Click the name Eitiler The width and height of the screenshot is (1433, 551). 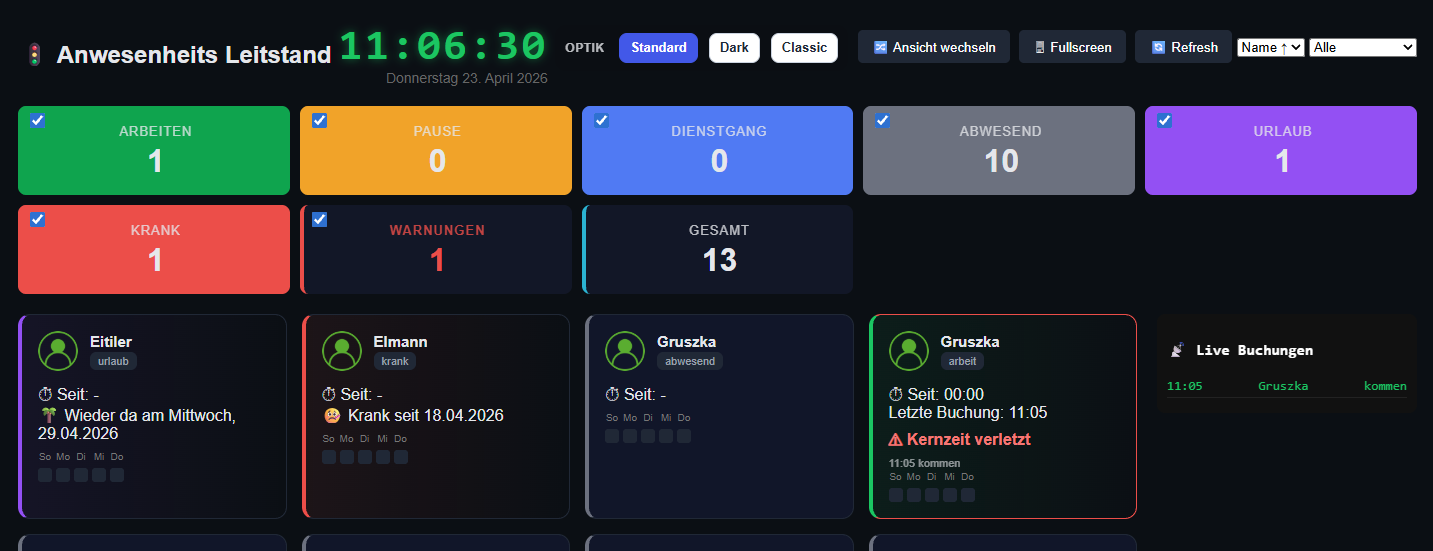(111, 342)
